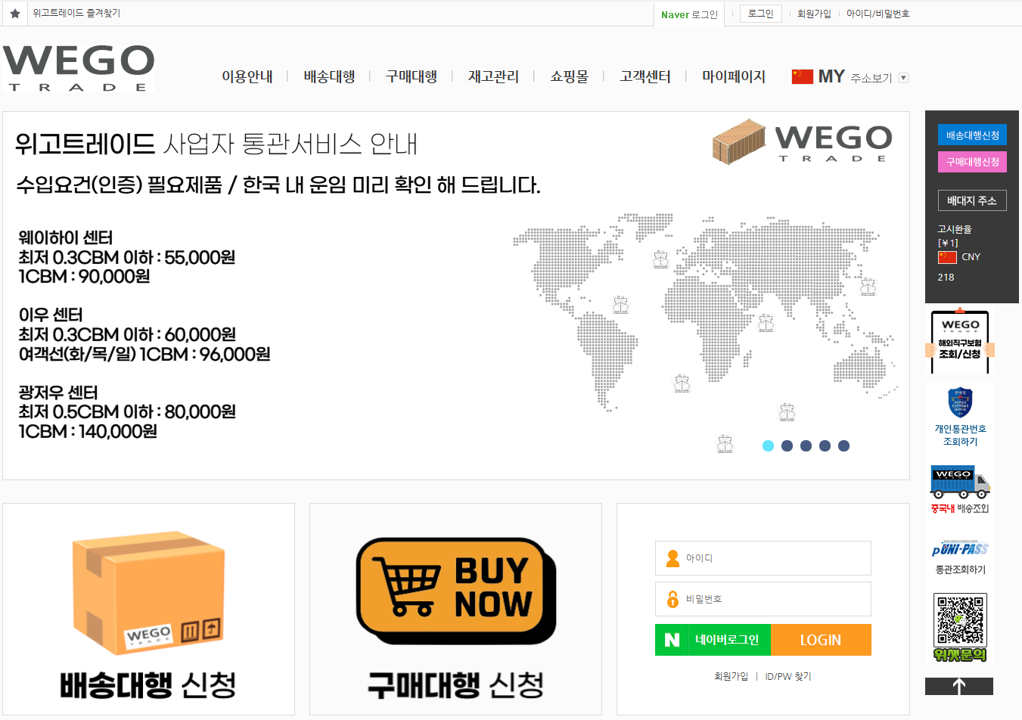Select the last carousel slide dot
Viewport: 1022px width, 720px height.
pos(843,446)
